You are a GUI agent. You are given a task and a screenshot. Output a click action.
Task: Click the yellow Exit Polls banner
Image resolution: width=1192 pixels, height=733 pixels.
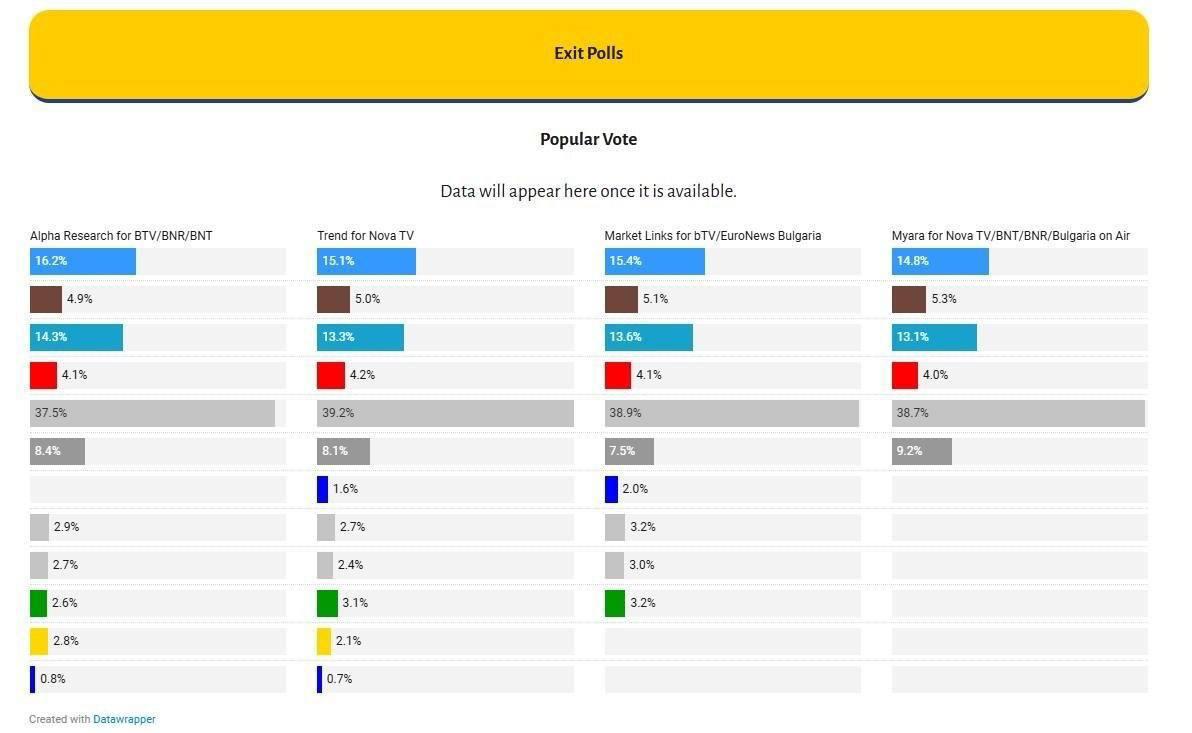(588, 56)
